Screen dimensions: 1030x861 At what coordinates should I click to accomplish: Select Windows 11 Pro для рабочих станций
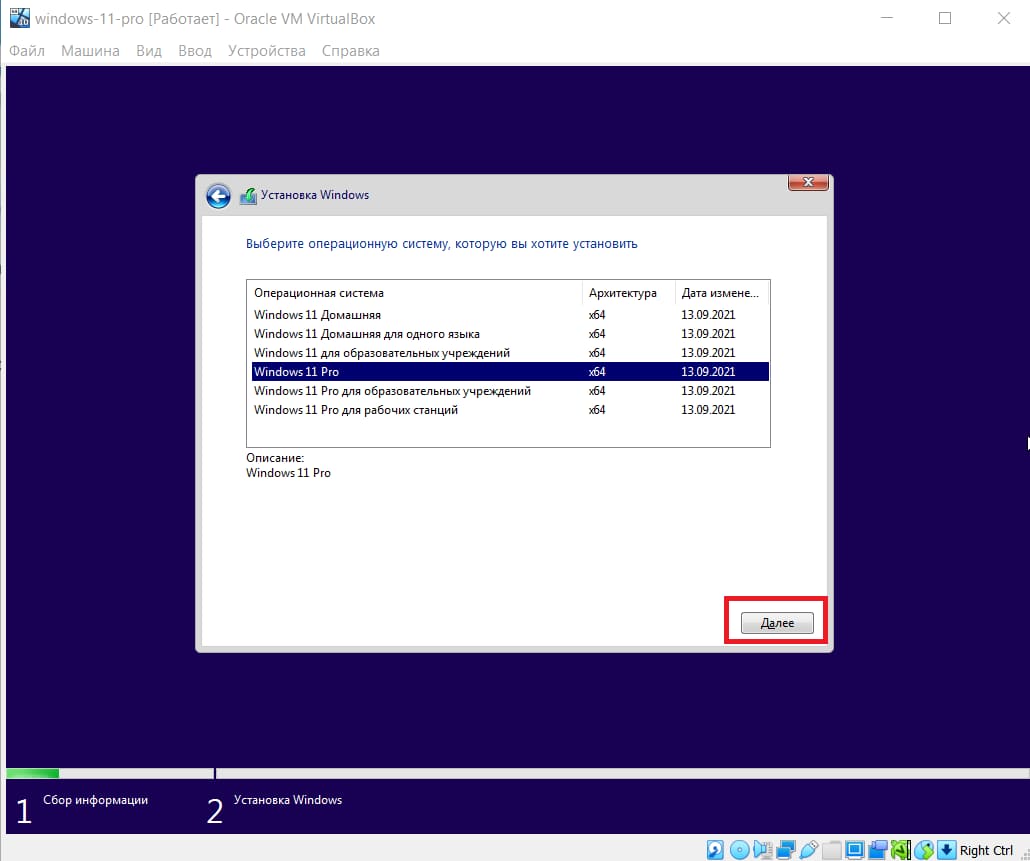coord(510,410)
